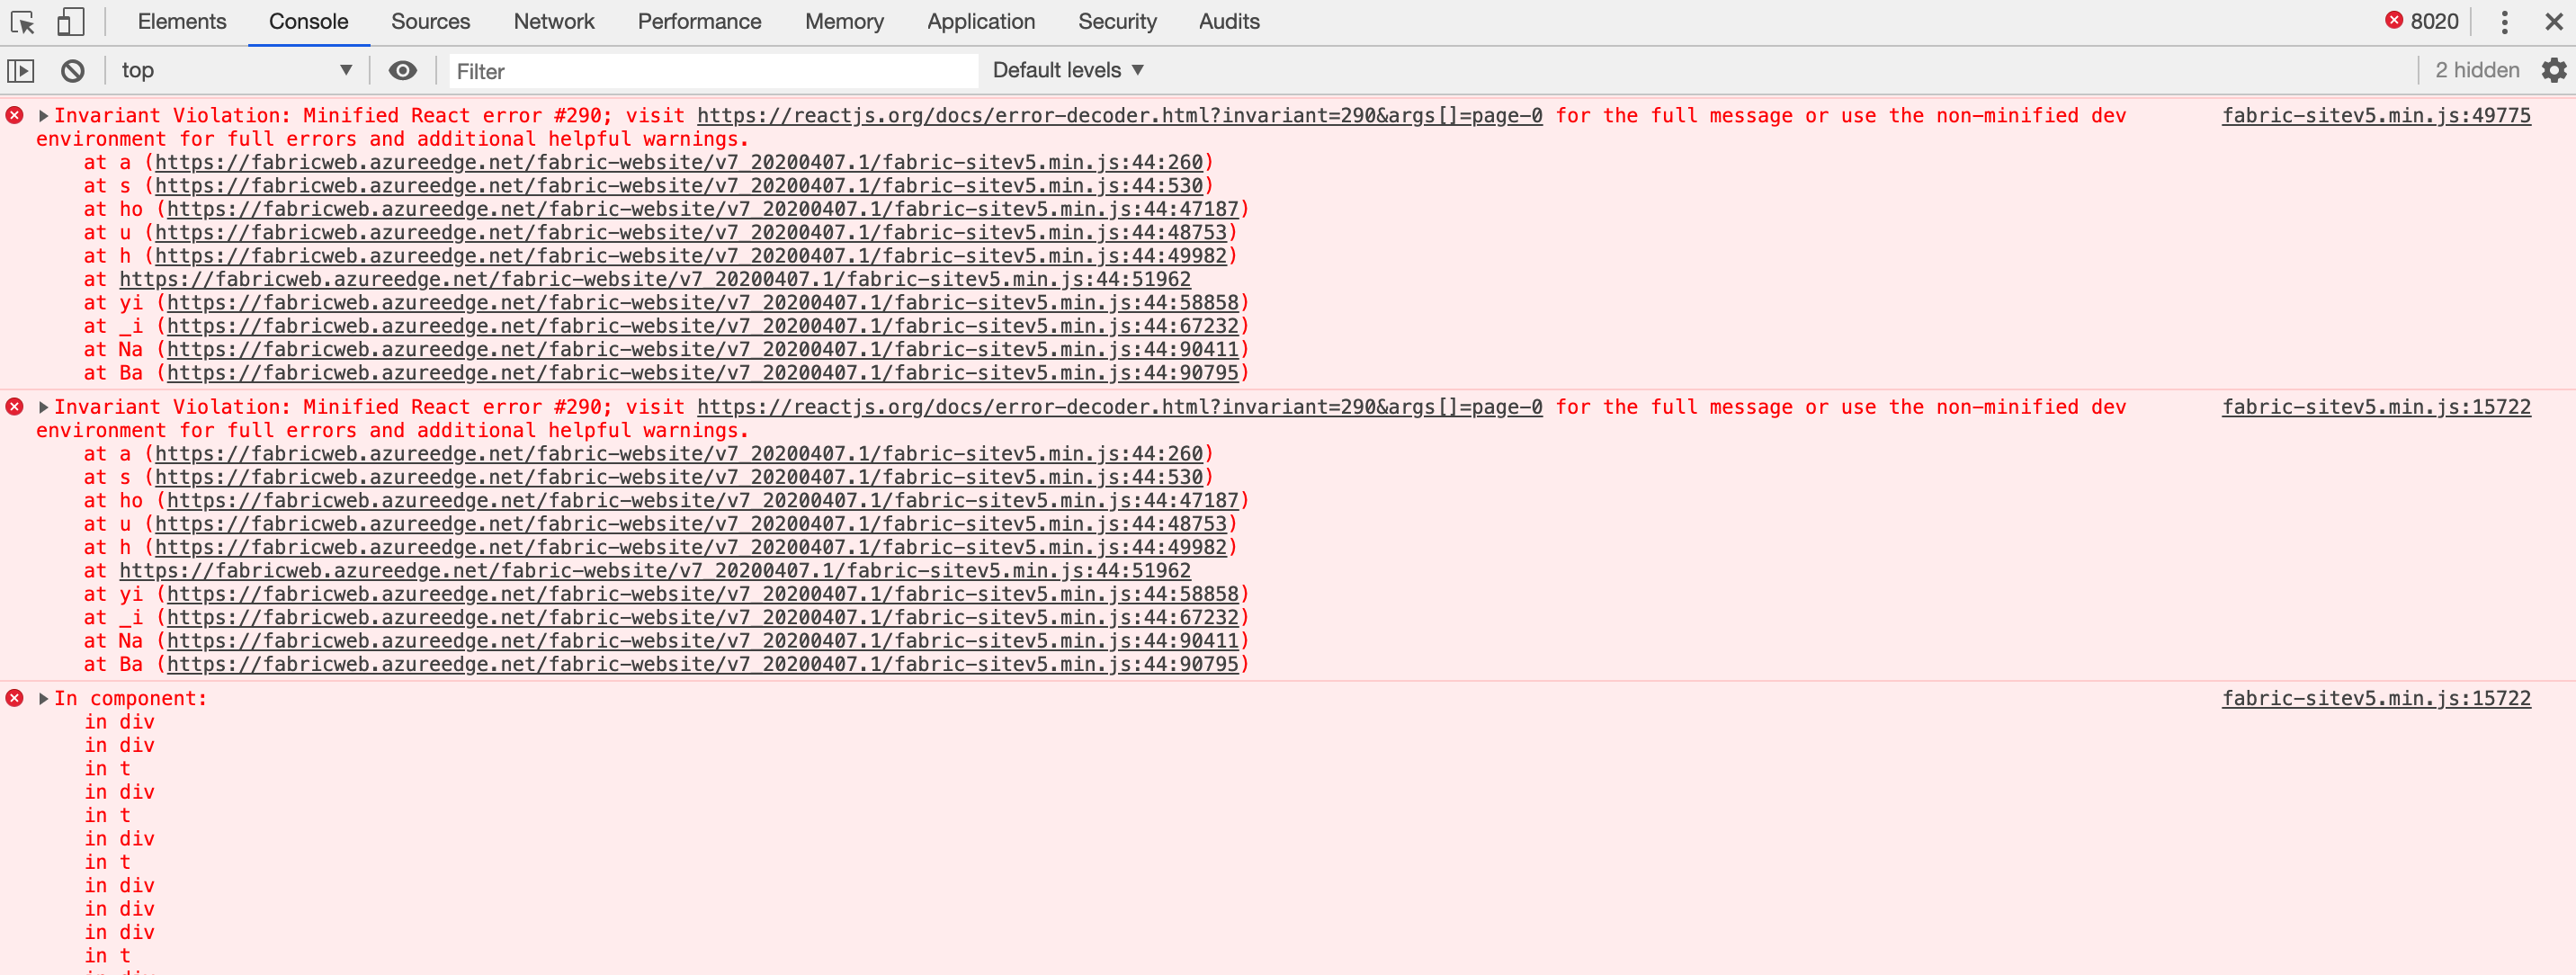Create a live expression with the eye icon
The width and height of the screenshot is (2576, 975).
[x=403, y=70]
